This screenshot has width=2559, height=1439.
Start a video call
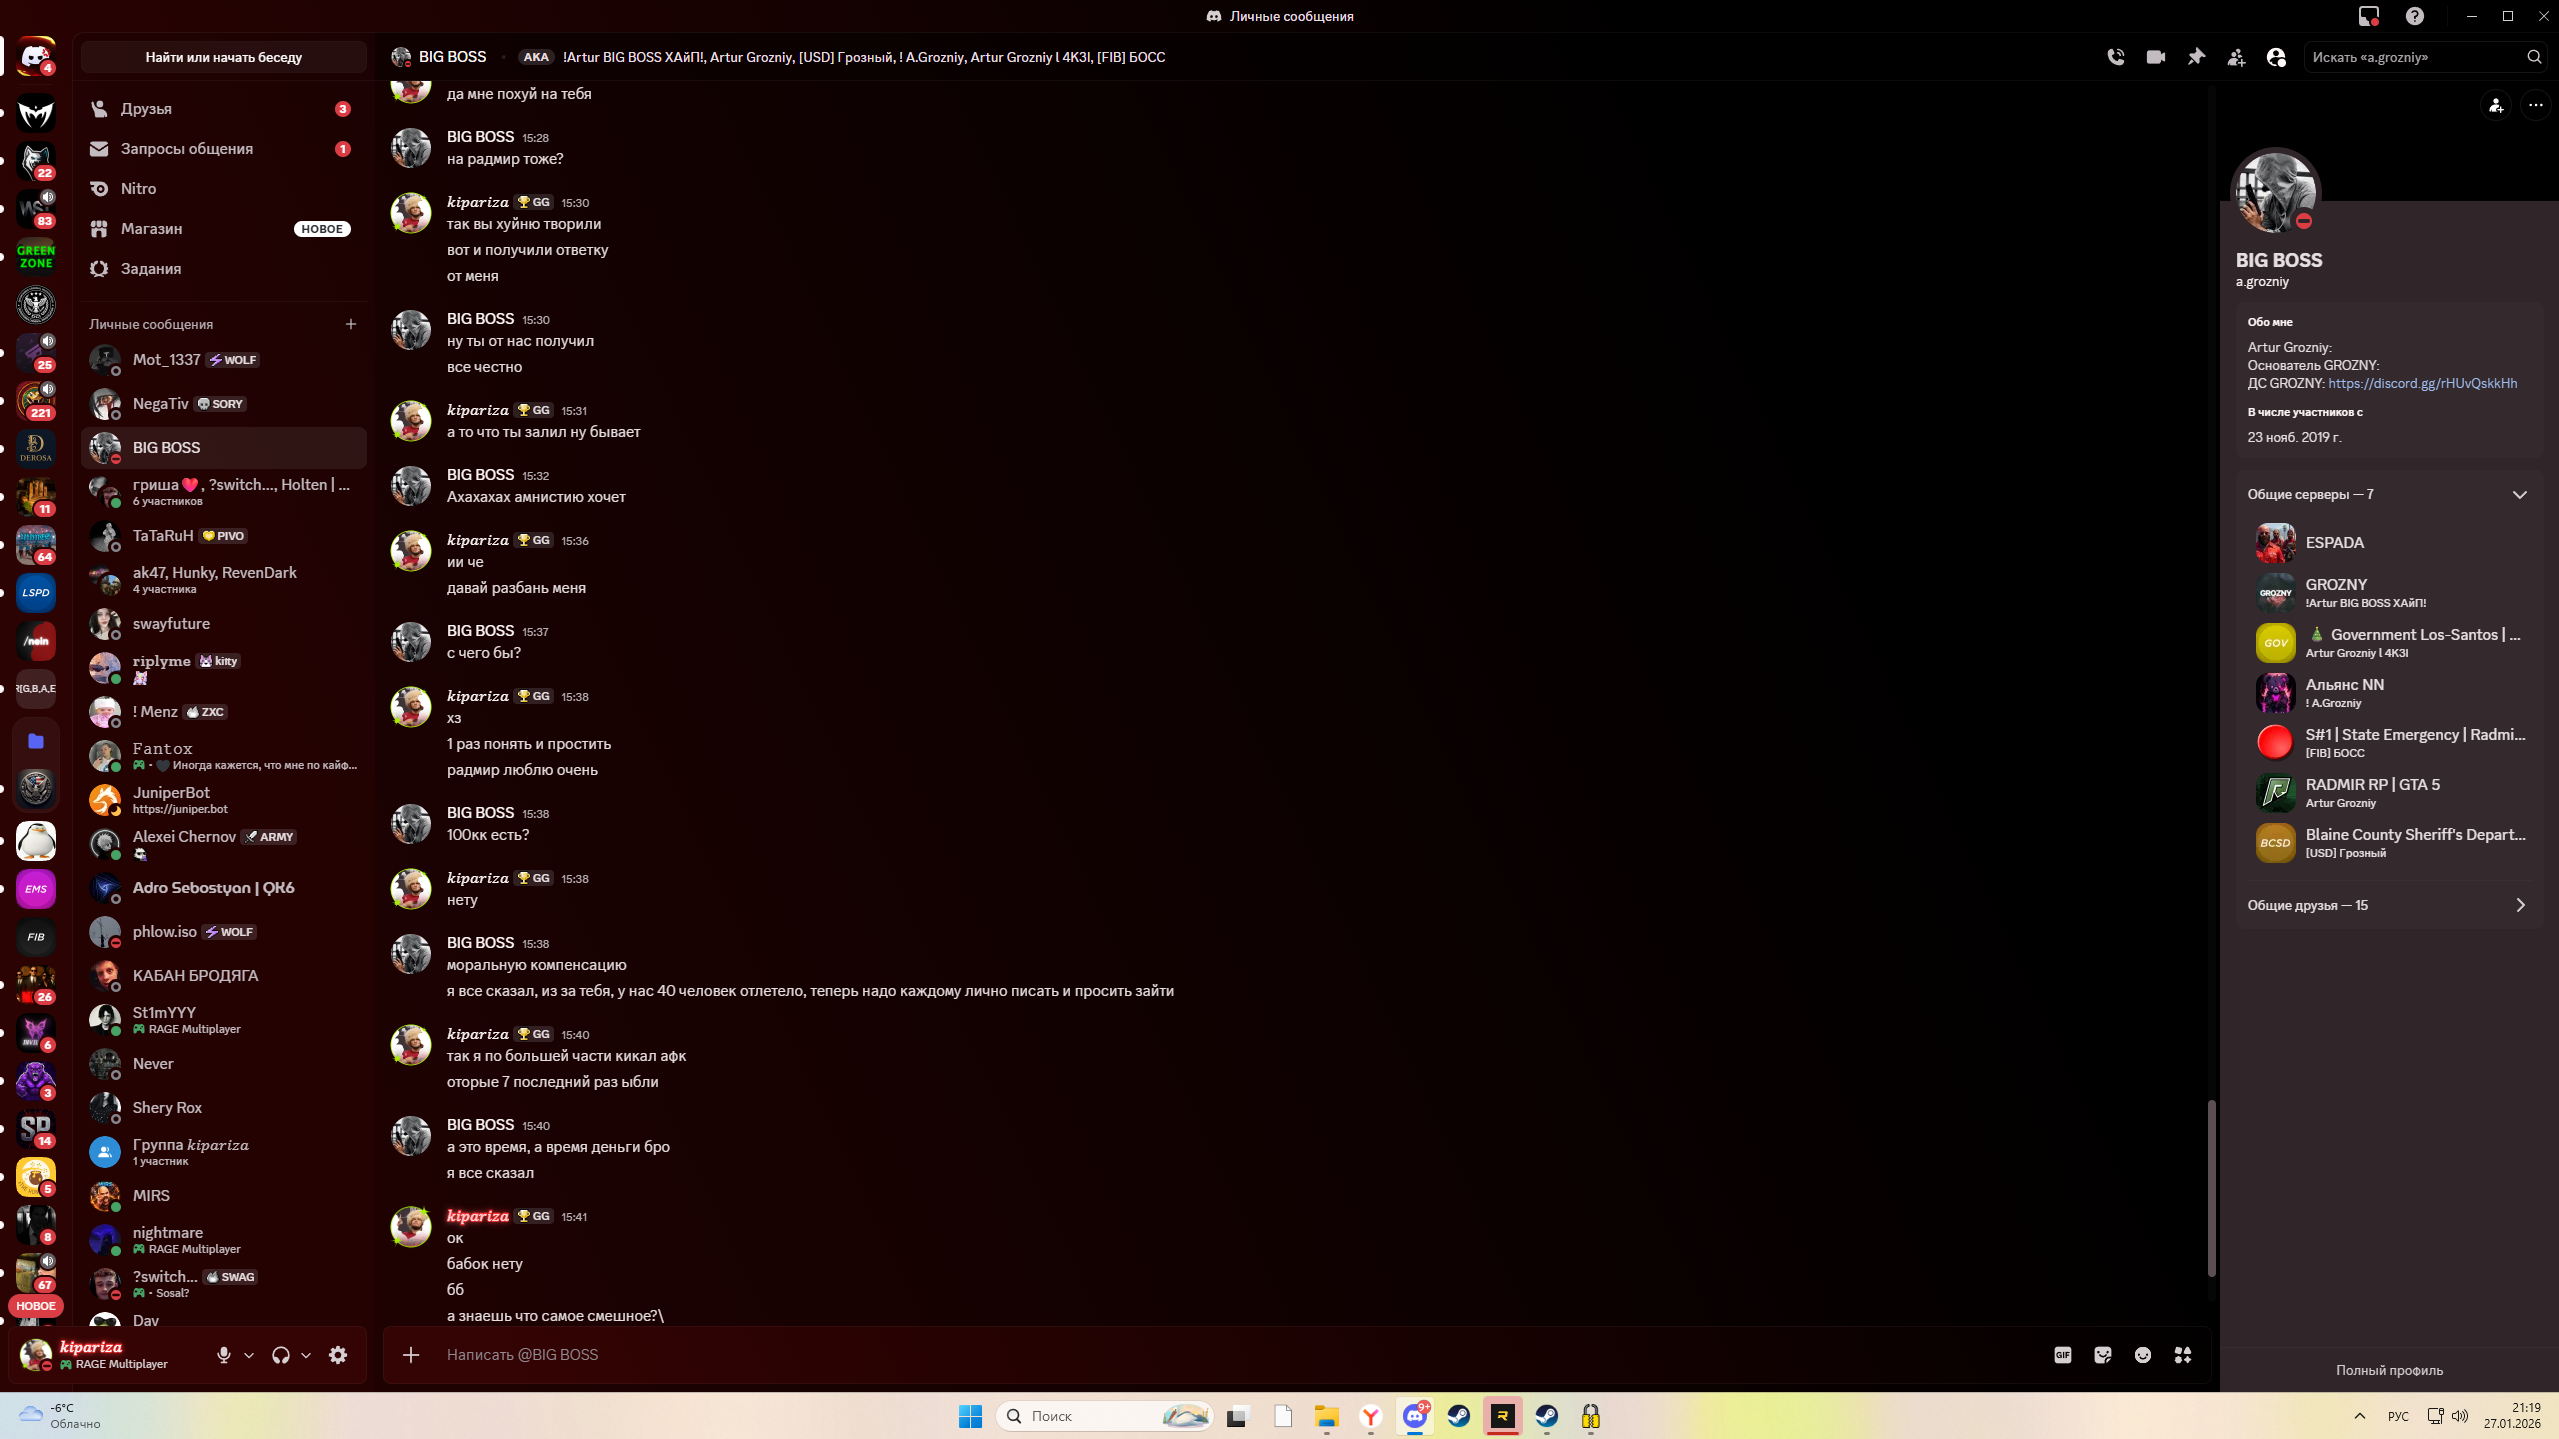click(2155, 57)
